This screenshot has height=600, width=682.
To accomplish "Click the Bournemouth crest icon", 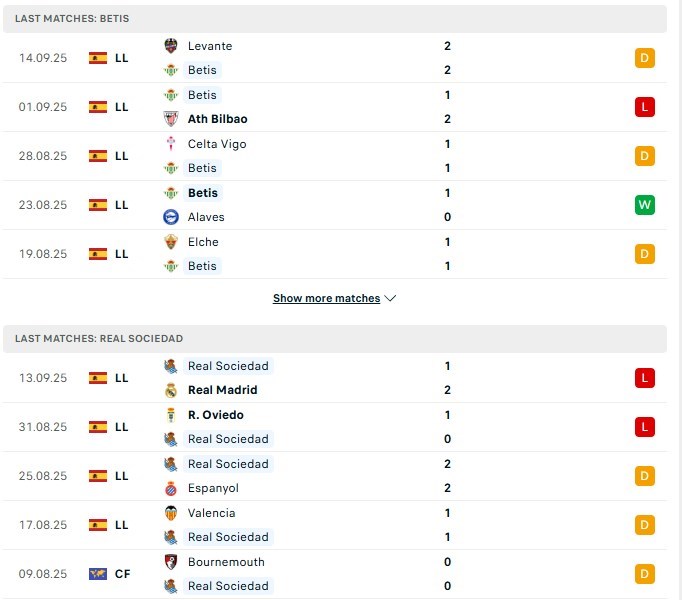I will coord(170,562).
